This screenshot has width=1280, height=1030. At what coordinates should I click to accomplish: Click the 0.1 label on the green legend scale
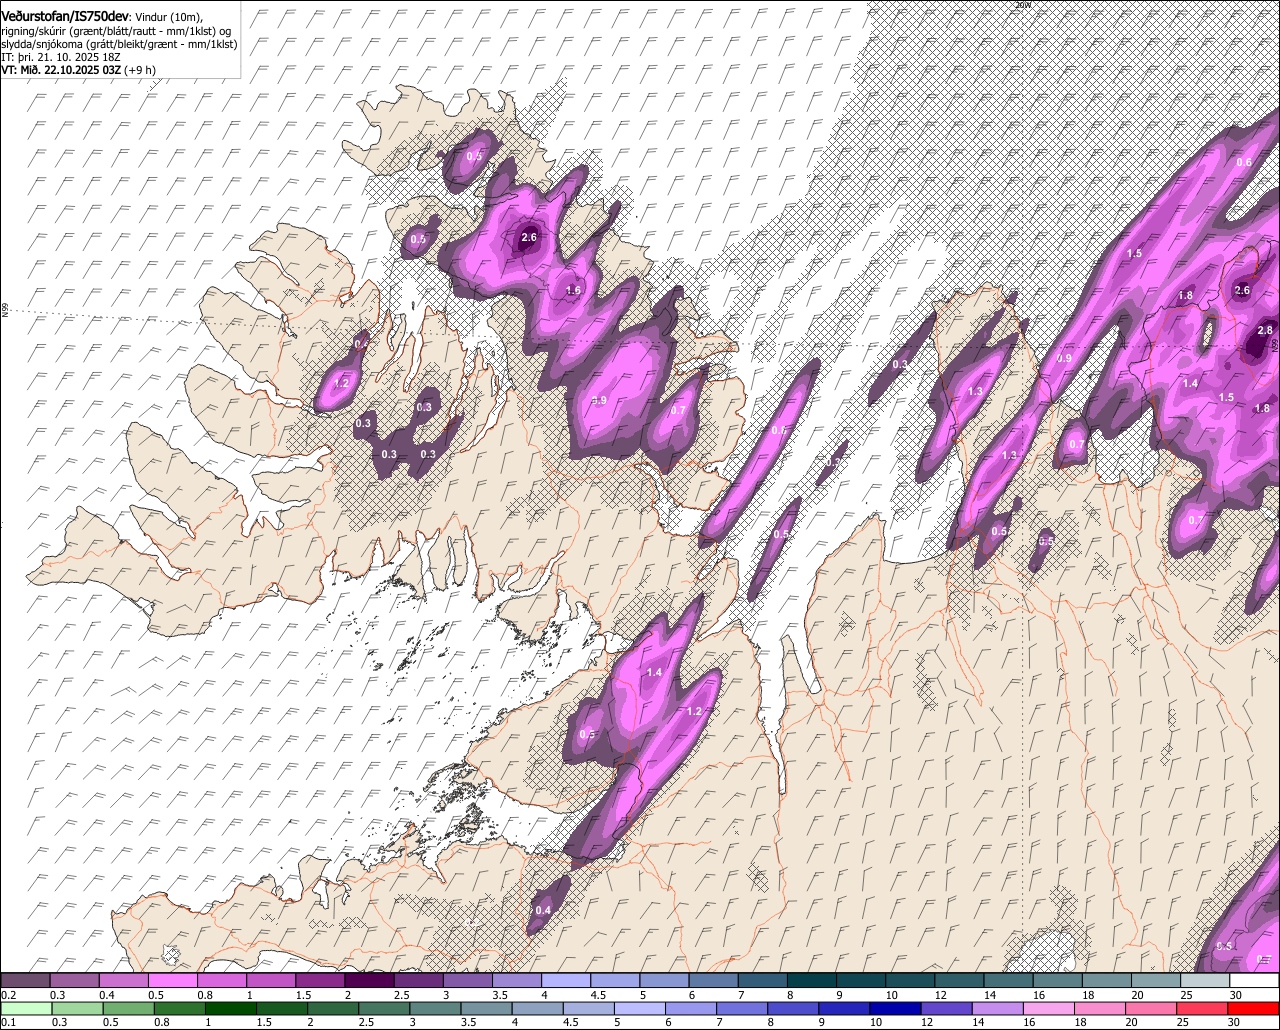click(x=7, y=1022)
